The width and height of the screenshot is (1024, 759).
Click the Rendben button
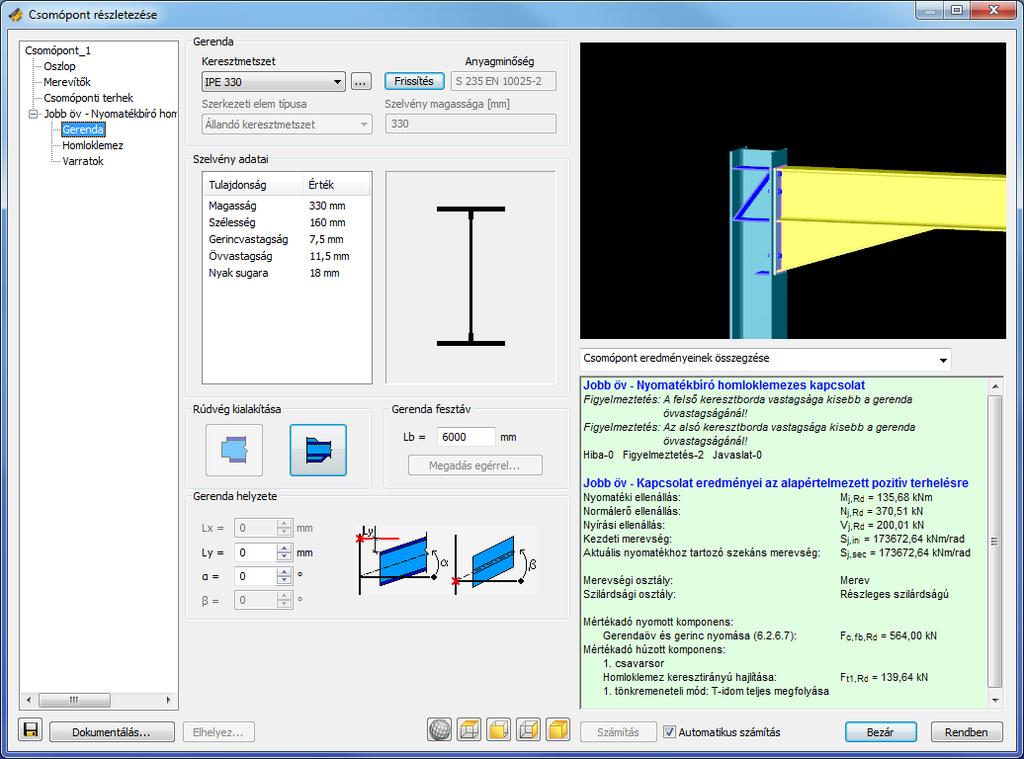[966, 732]
